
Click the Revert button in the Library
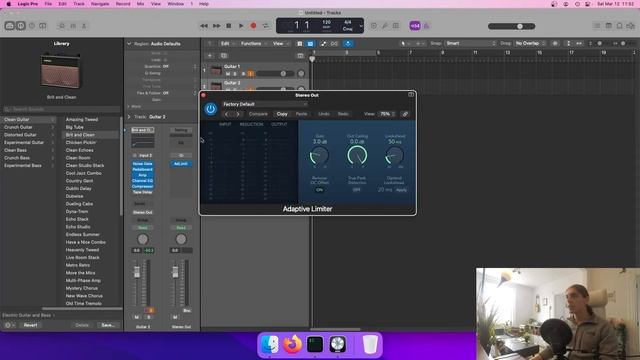(30, 325)
